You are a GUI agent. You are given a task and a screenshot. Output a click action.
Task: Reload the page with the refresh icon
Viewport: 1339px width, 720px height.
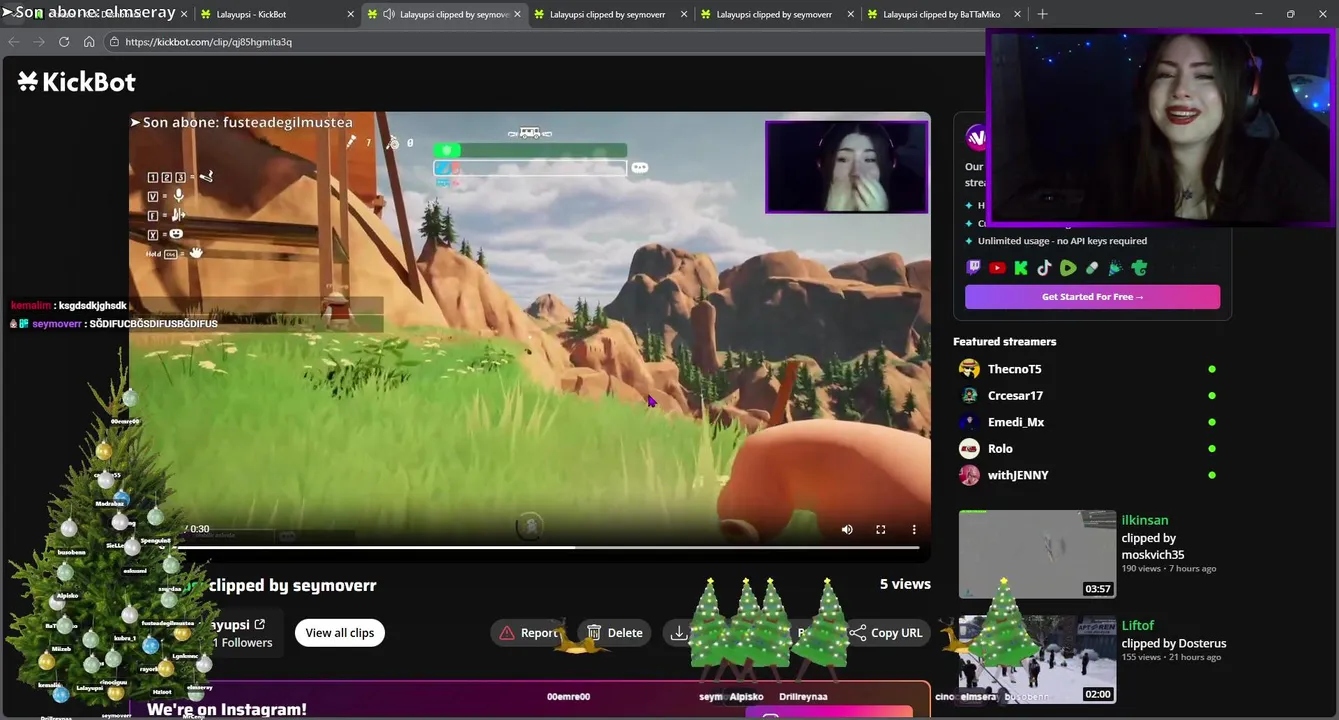[64, 42]
